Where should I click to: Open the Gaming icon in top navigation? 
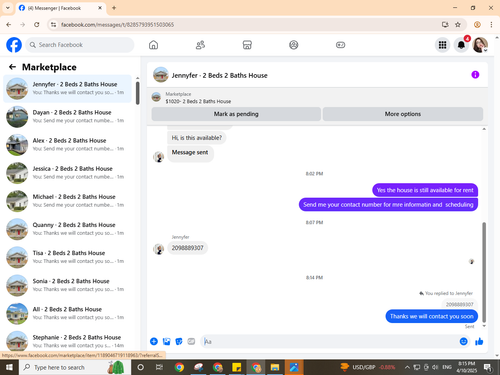(x=340, y=45)
